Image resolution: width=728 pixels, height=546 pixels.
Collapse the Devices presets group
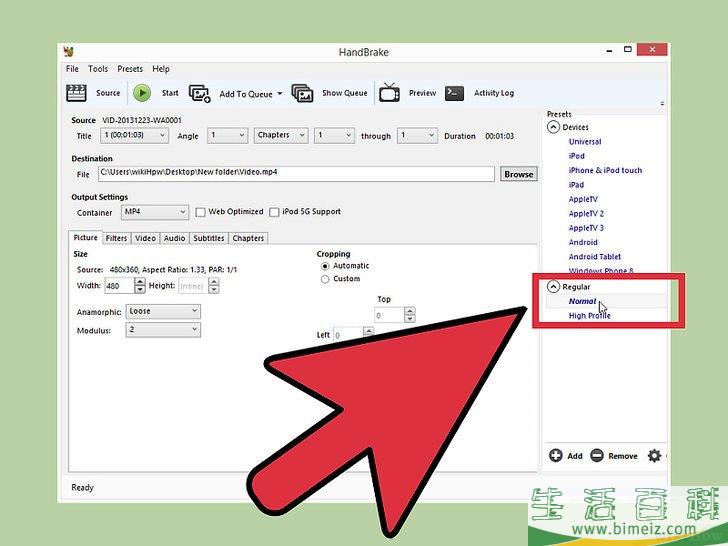[x=553, y=127]
